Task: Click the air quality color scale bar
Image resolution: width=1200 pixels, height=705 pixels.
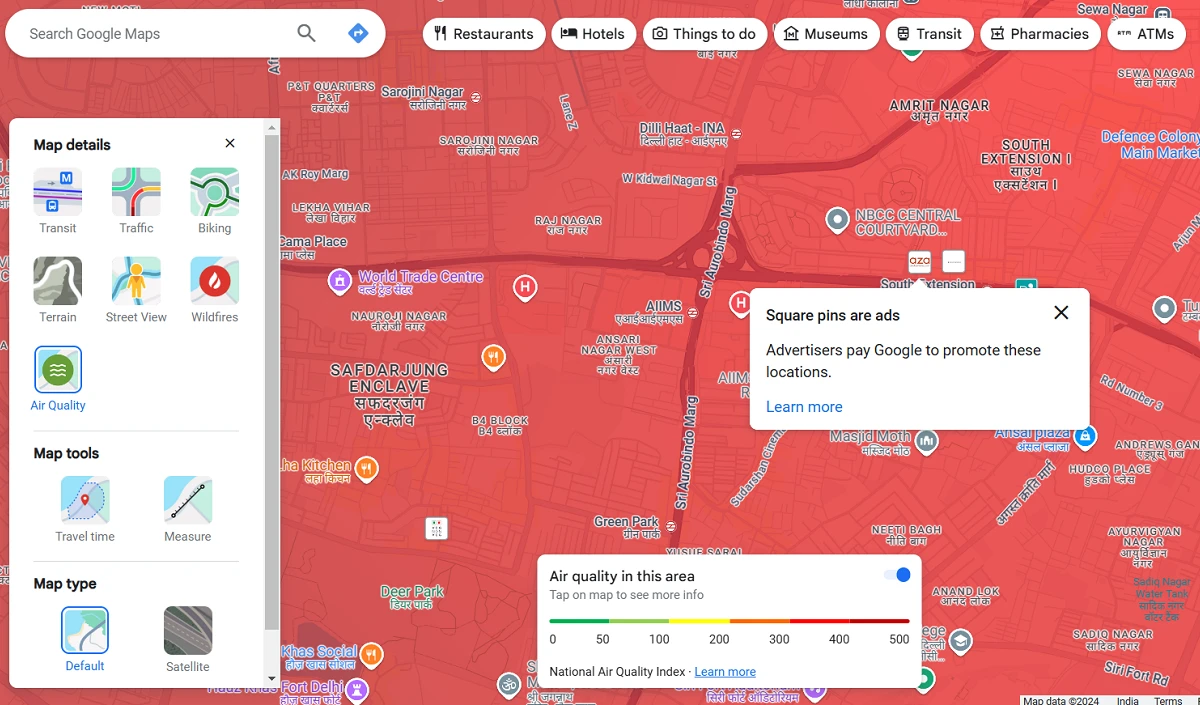Action: 729,621
